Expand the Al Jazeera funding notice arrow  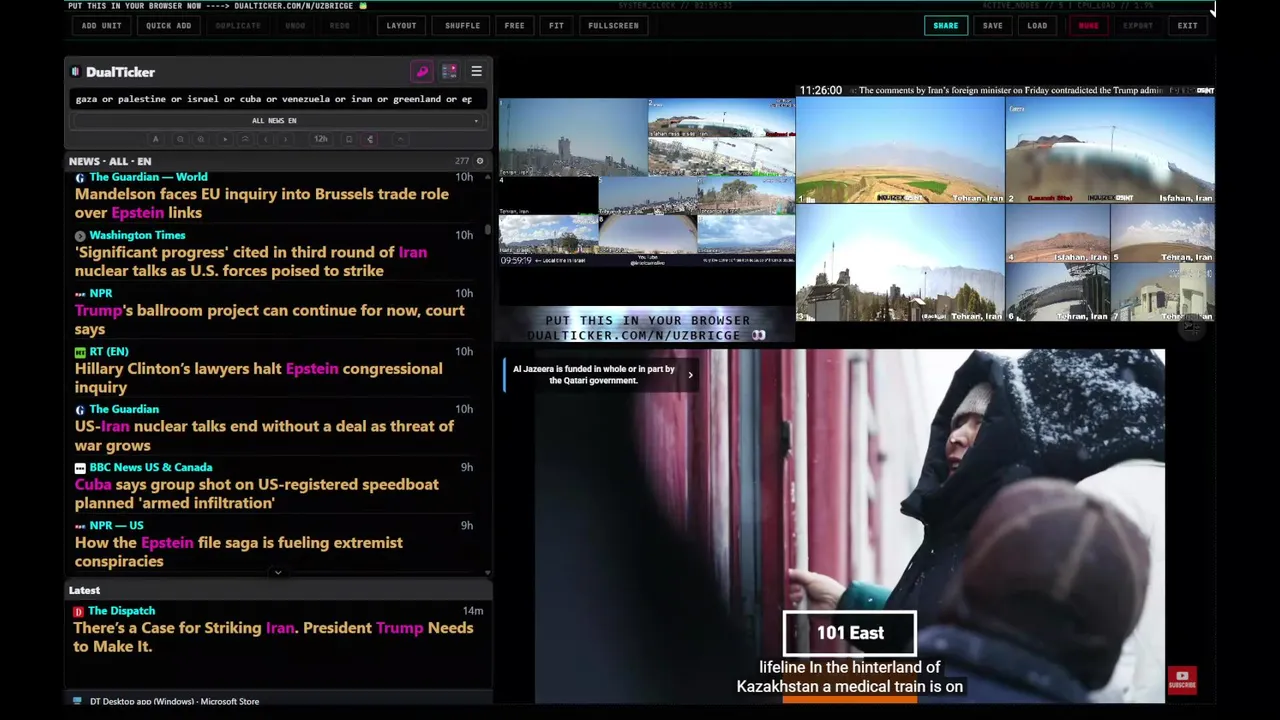690,375
